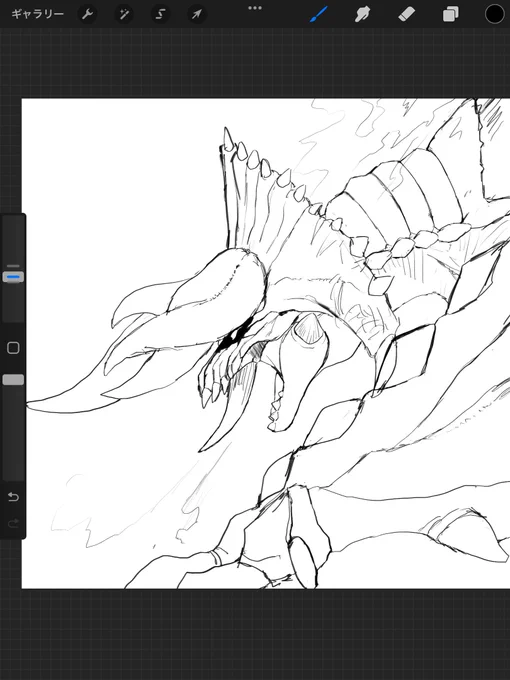
Task: Open the Actions wrench menu
Action: point(87,14)
